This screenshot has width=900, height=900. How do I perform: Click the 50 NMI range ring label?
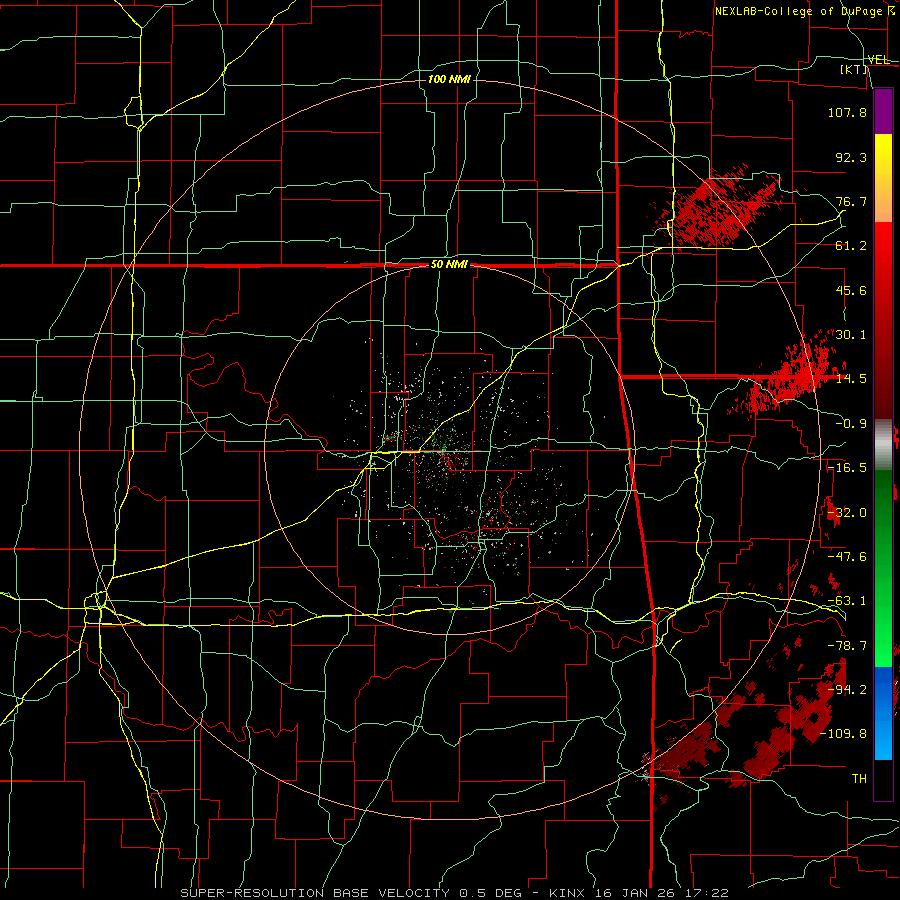(x=449, y=265)
